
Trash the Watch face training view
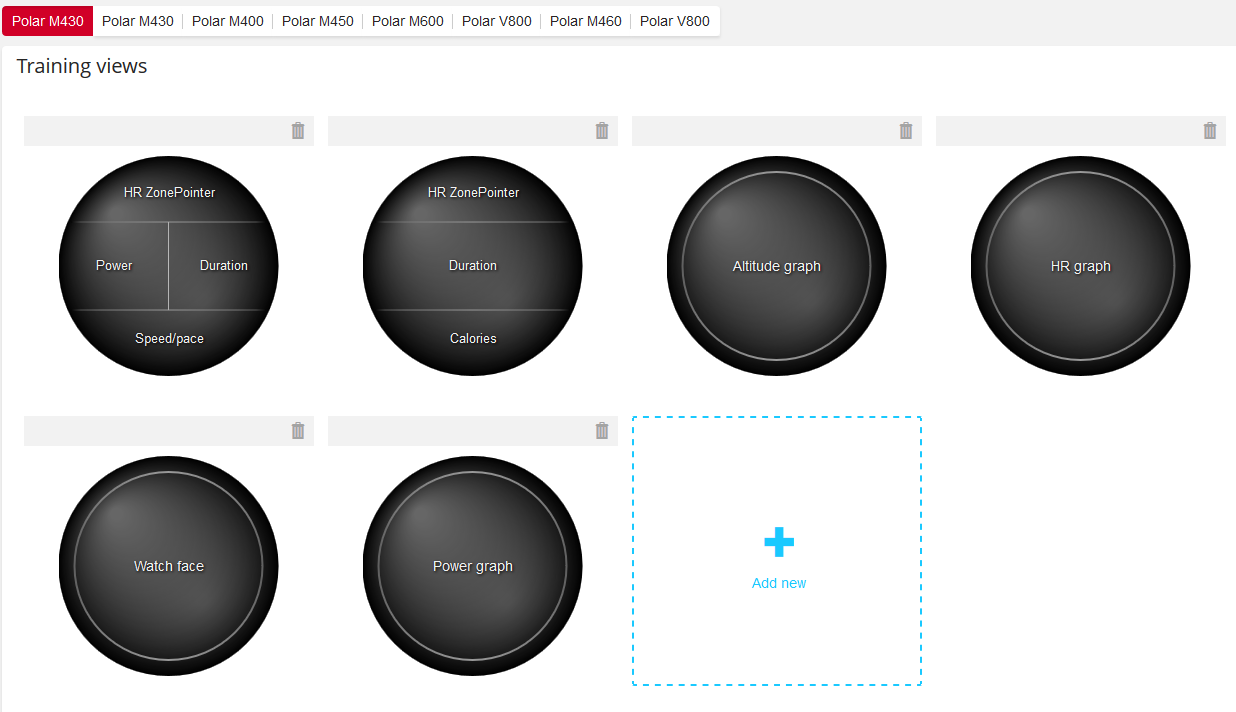pos(298,431)
